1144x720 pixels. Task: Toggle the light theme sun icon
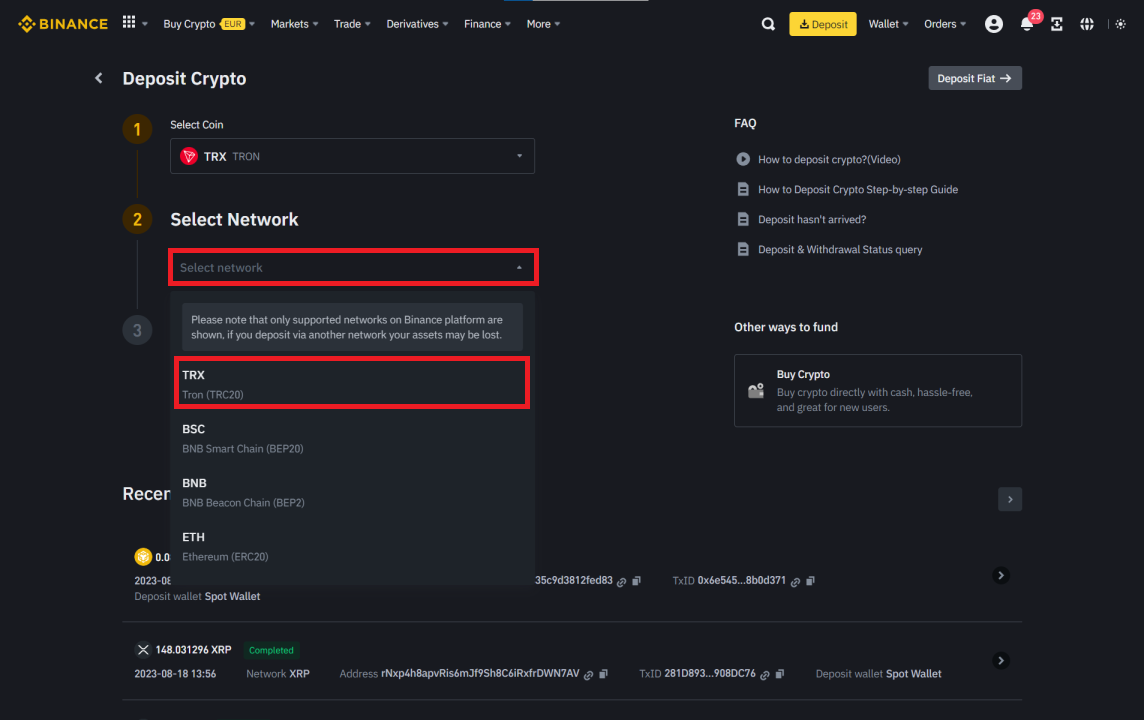pos(1121,24)
